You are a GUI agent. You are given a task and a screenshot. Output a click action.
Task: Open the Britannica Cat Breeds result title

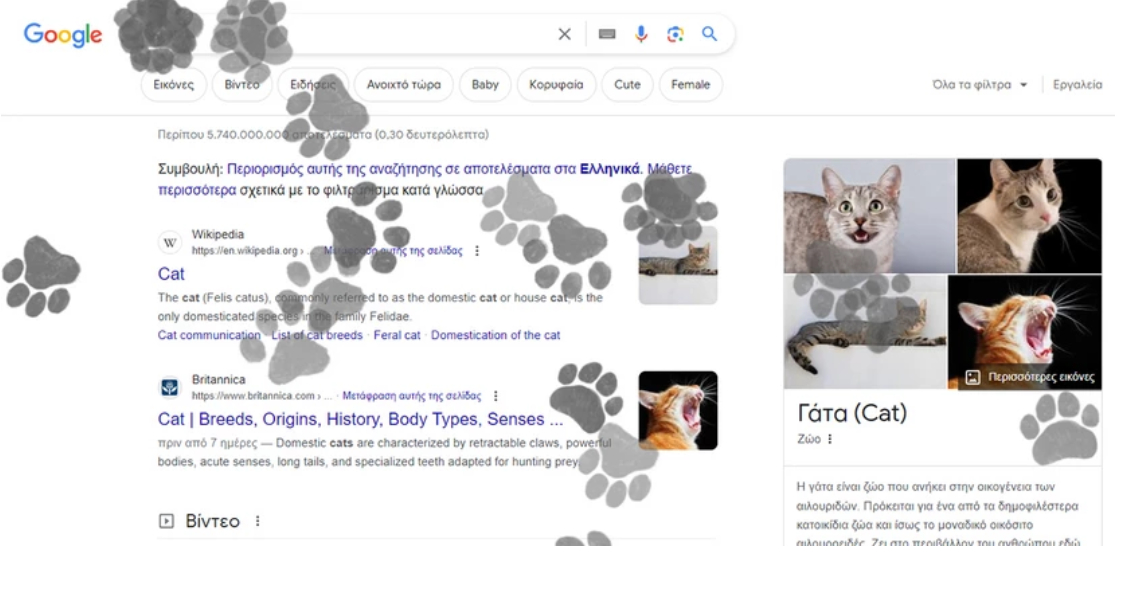click(x=360, y=419)
